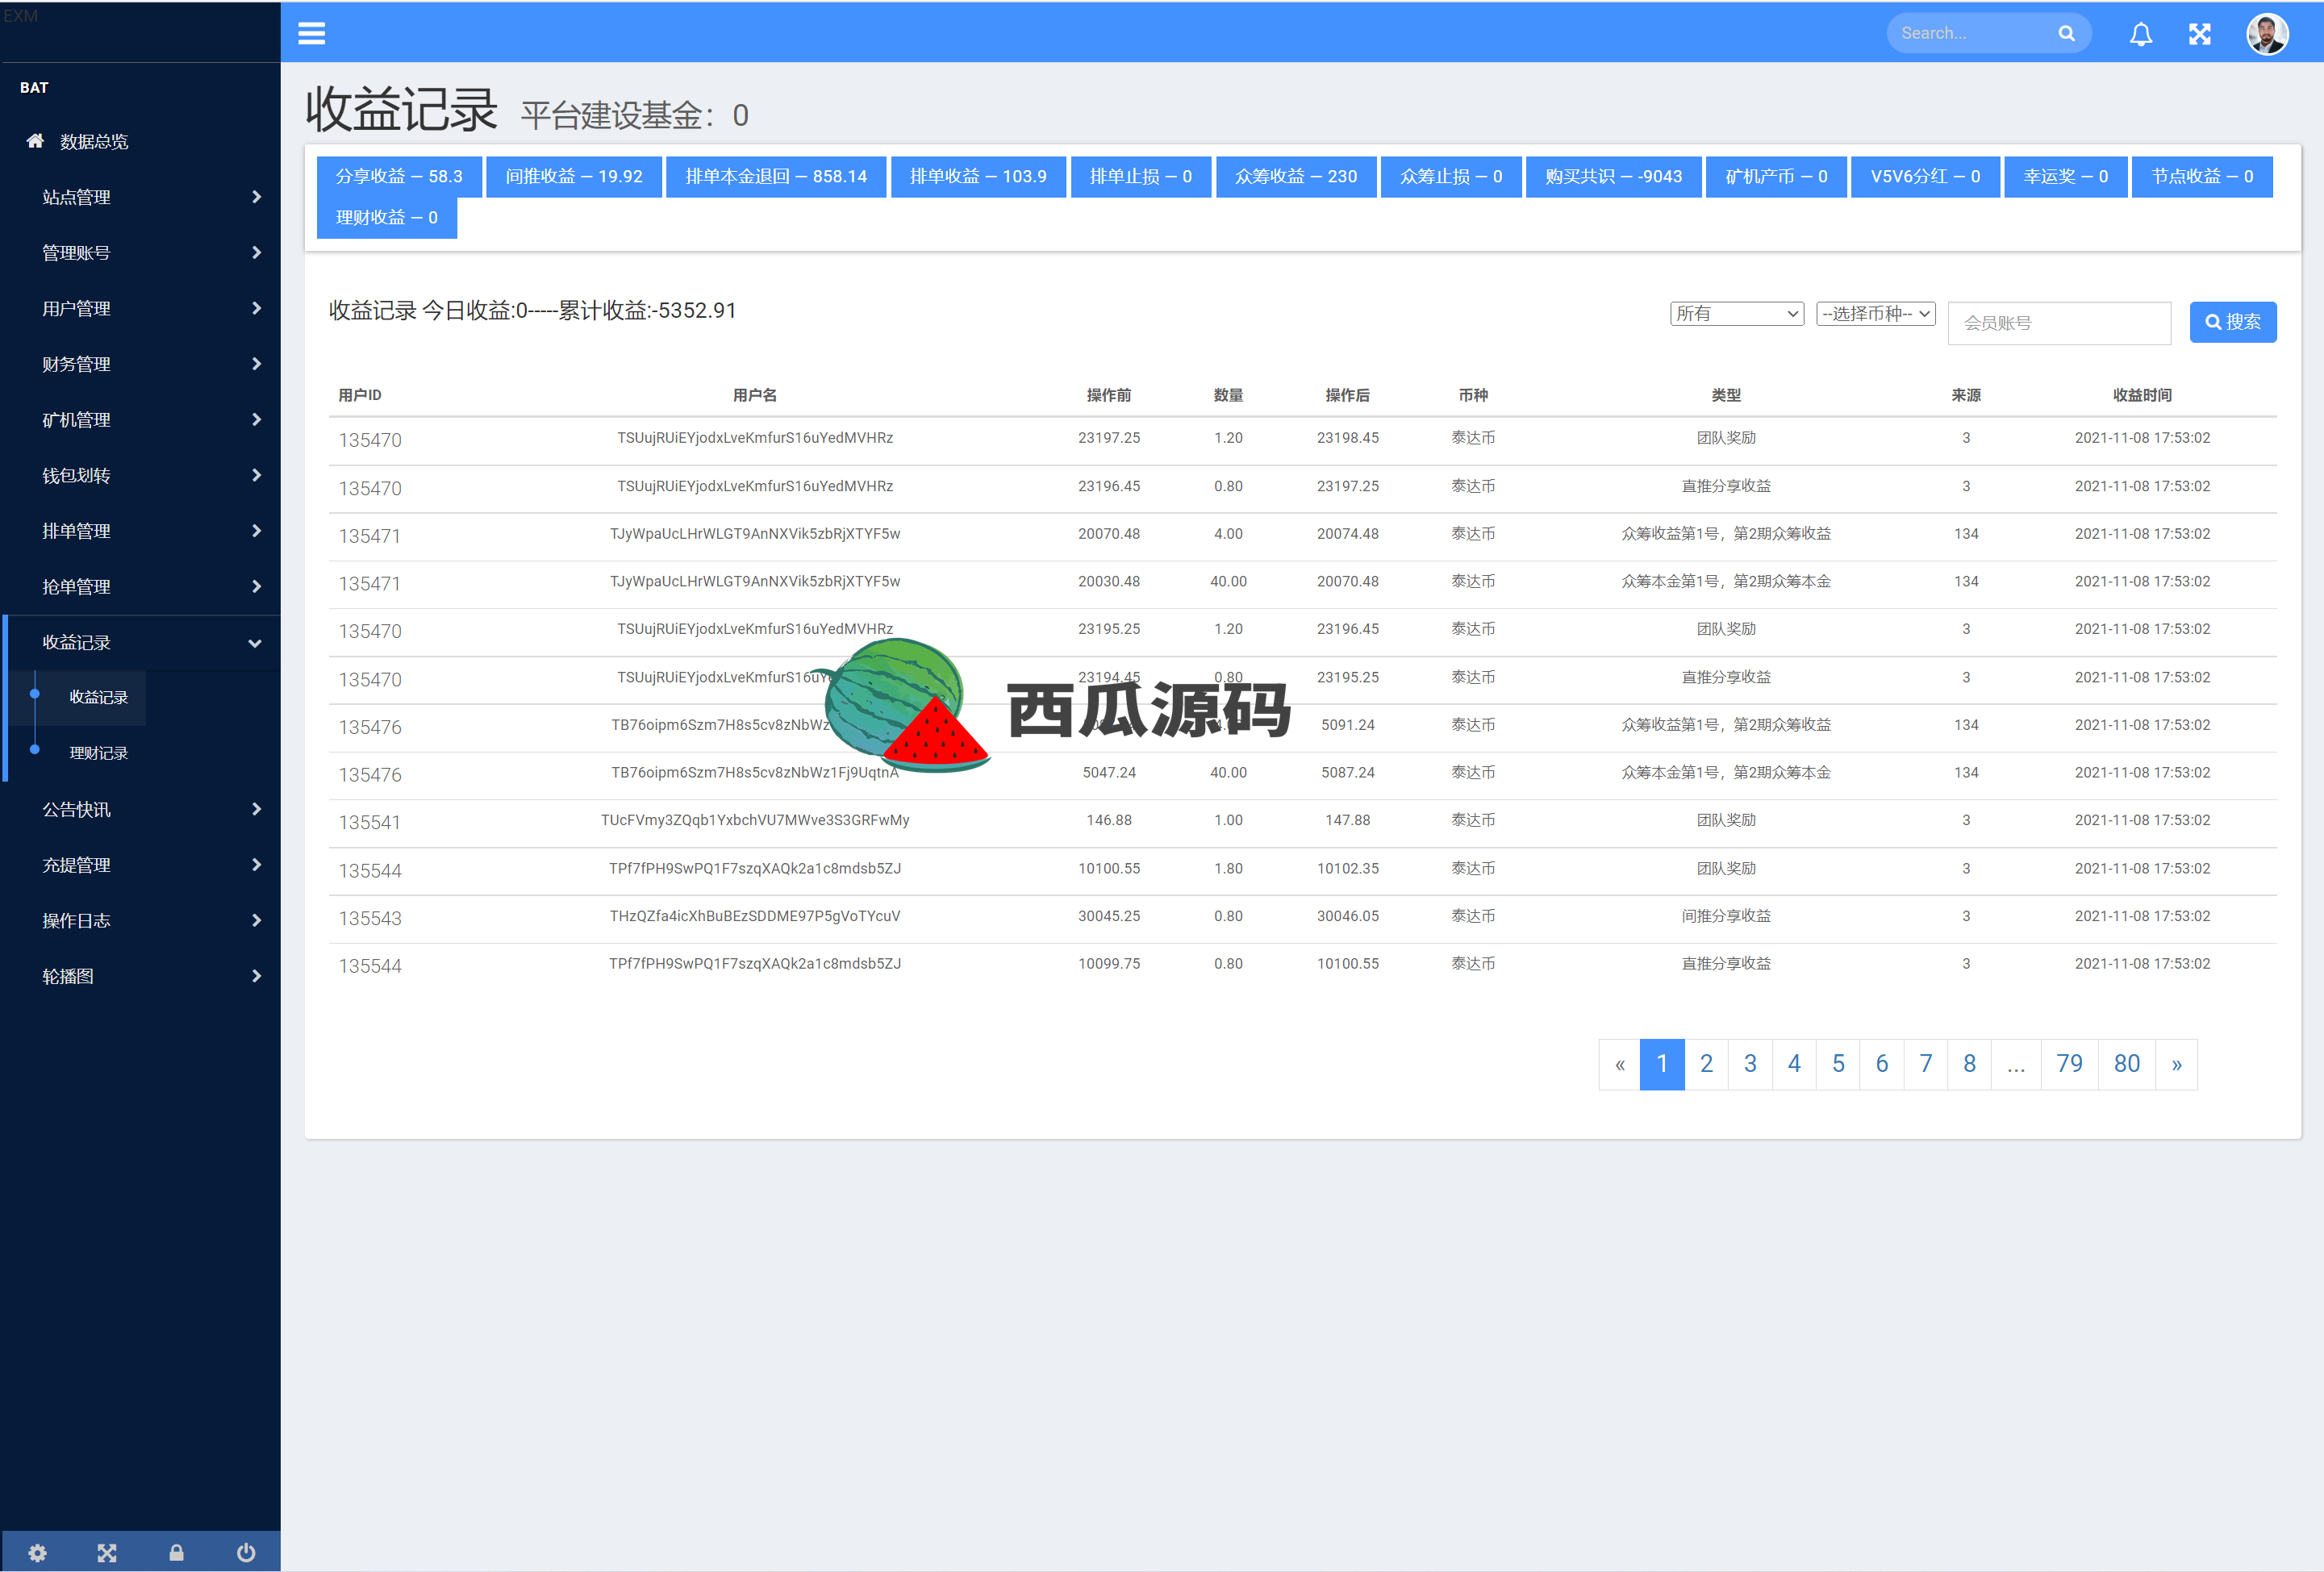Click the lock icon at sidebar bottom

pos(176,1552)
